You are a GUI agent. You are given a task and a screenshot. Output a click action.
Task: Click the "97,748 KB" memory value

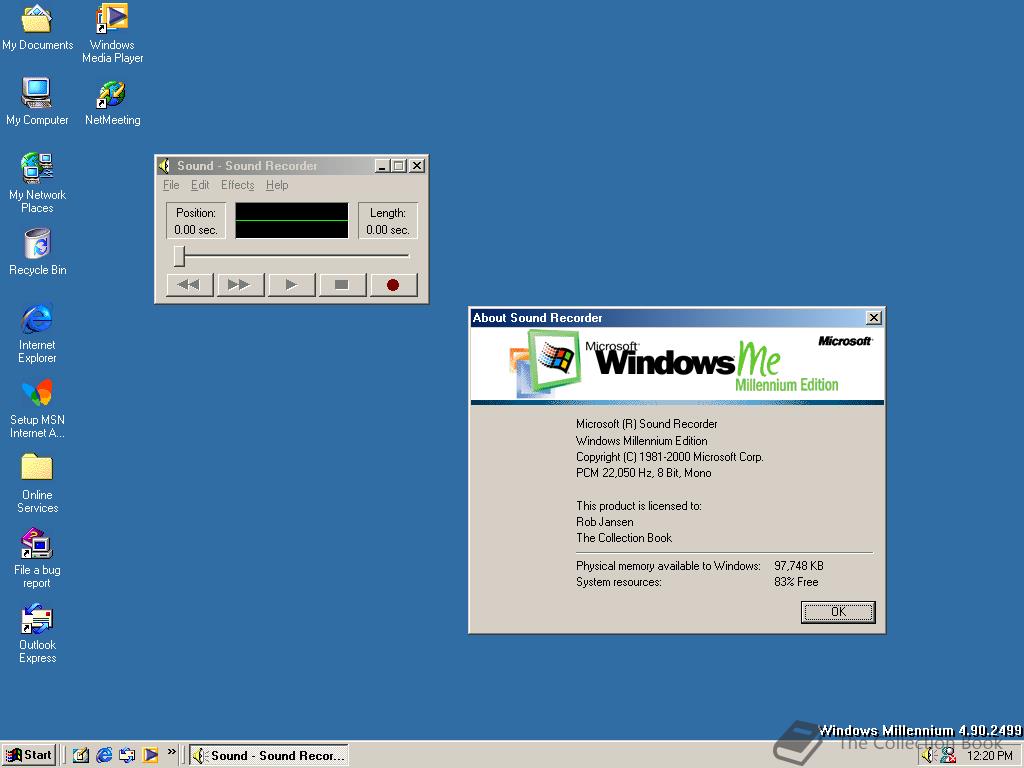tap(799, 566)
